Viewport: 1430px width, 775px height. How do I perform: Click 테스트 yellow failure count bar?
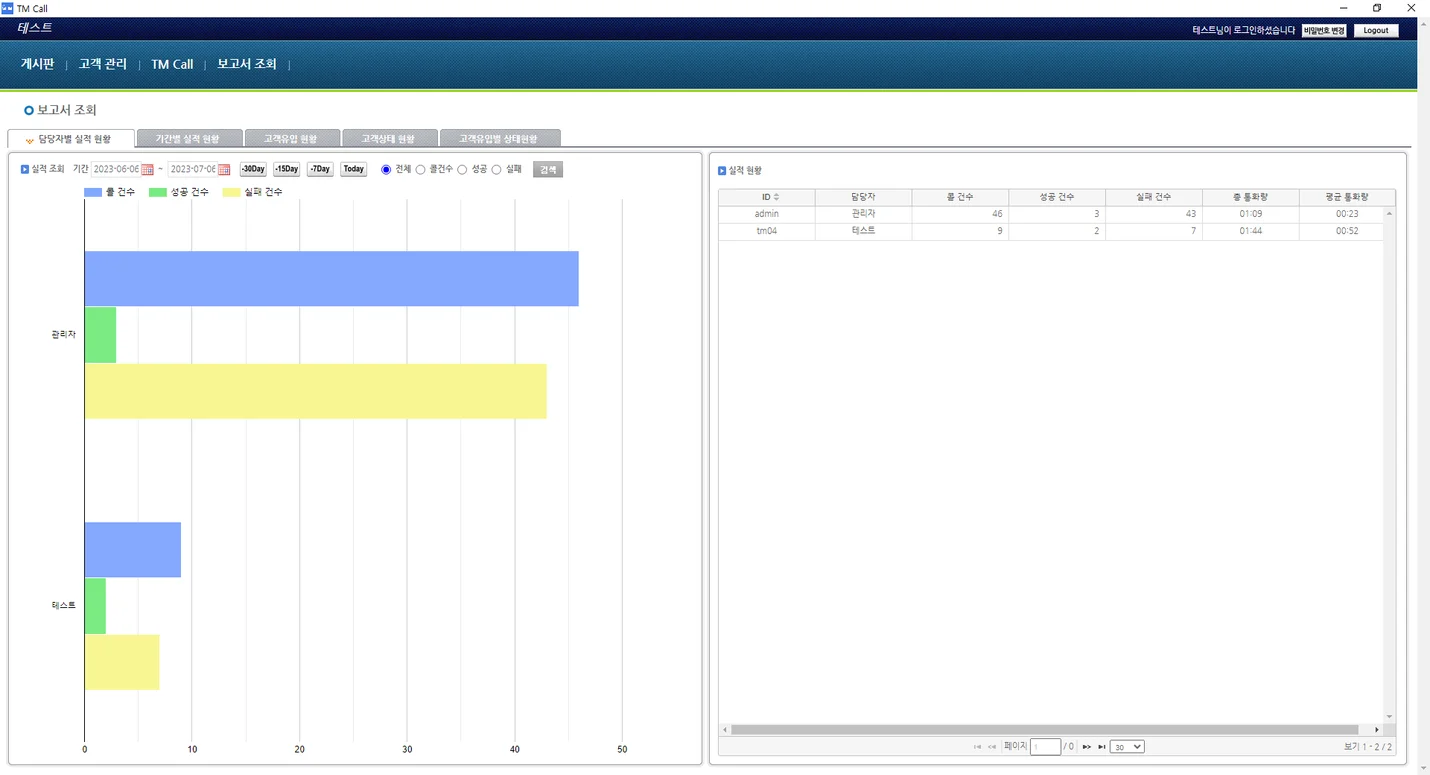pyautogui.click(x=121, y=662)
